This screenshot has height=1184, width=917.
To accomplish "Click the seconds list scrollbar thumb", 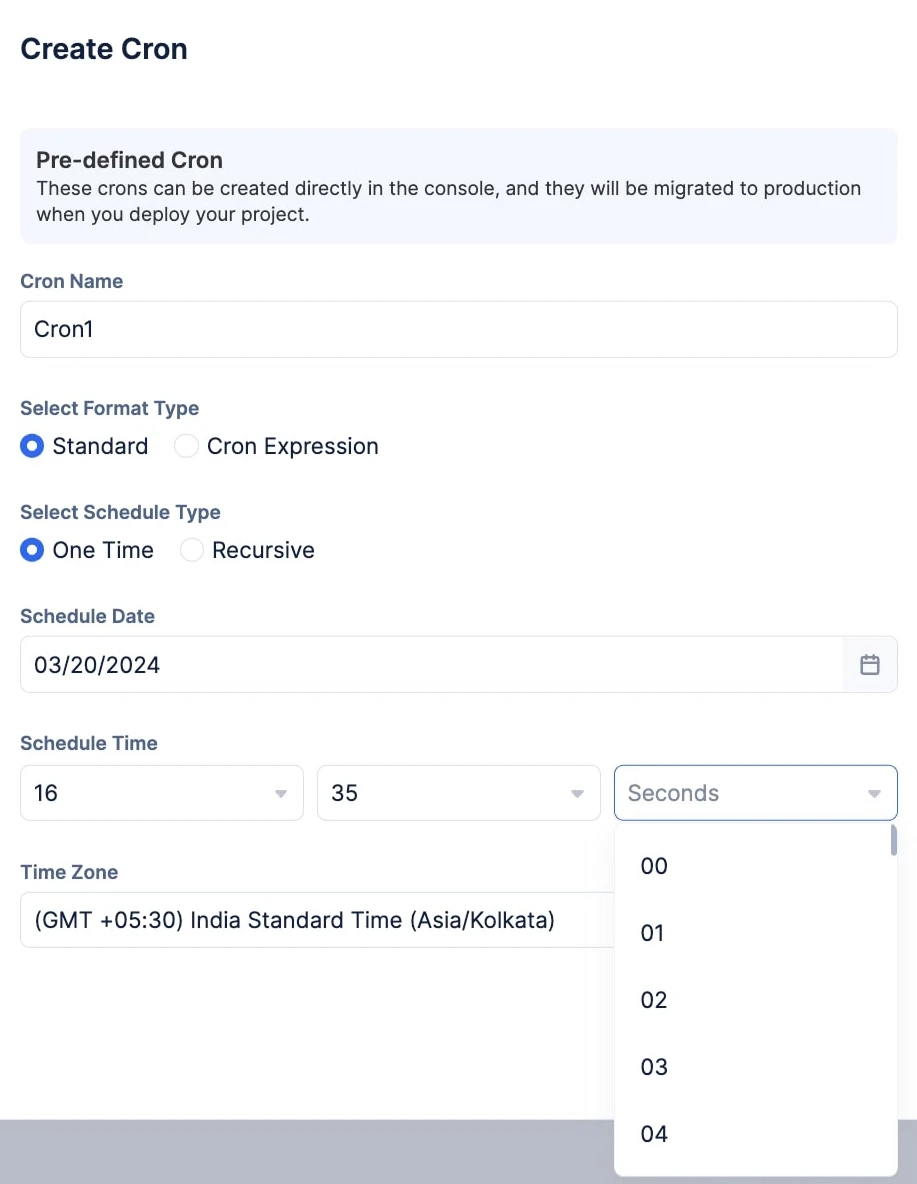I will [893, 840].
